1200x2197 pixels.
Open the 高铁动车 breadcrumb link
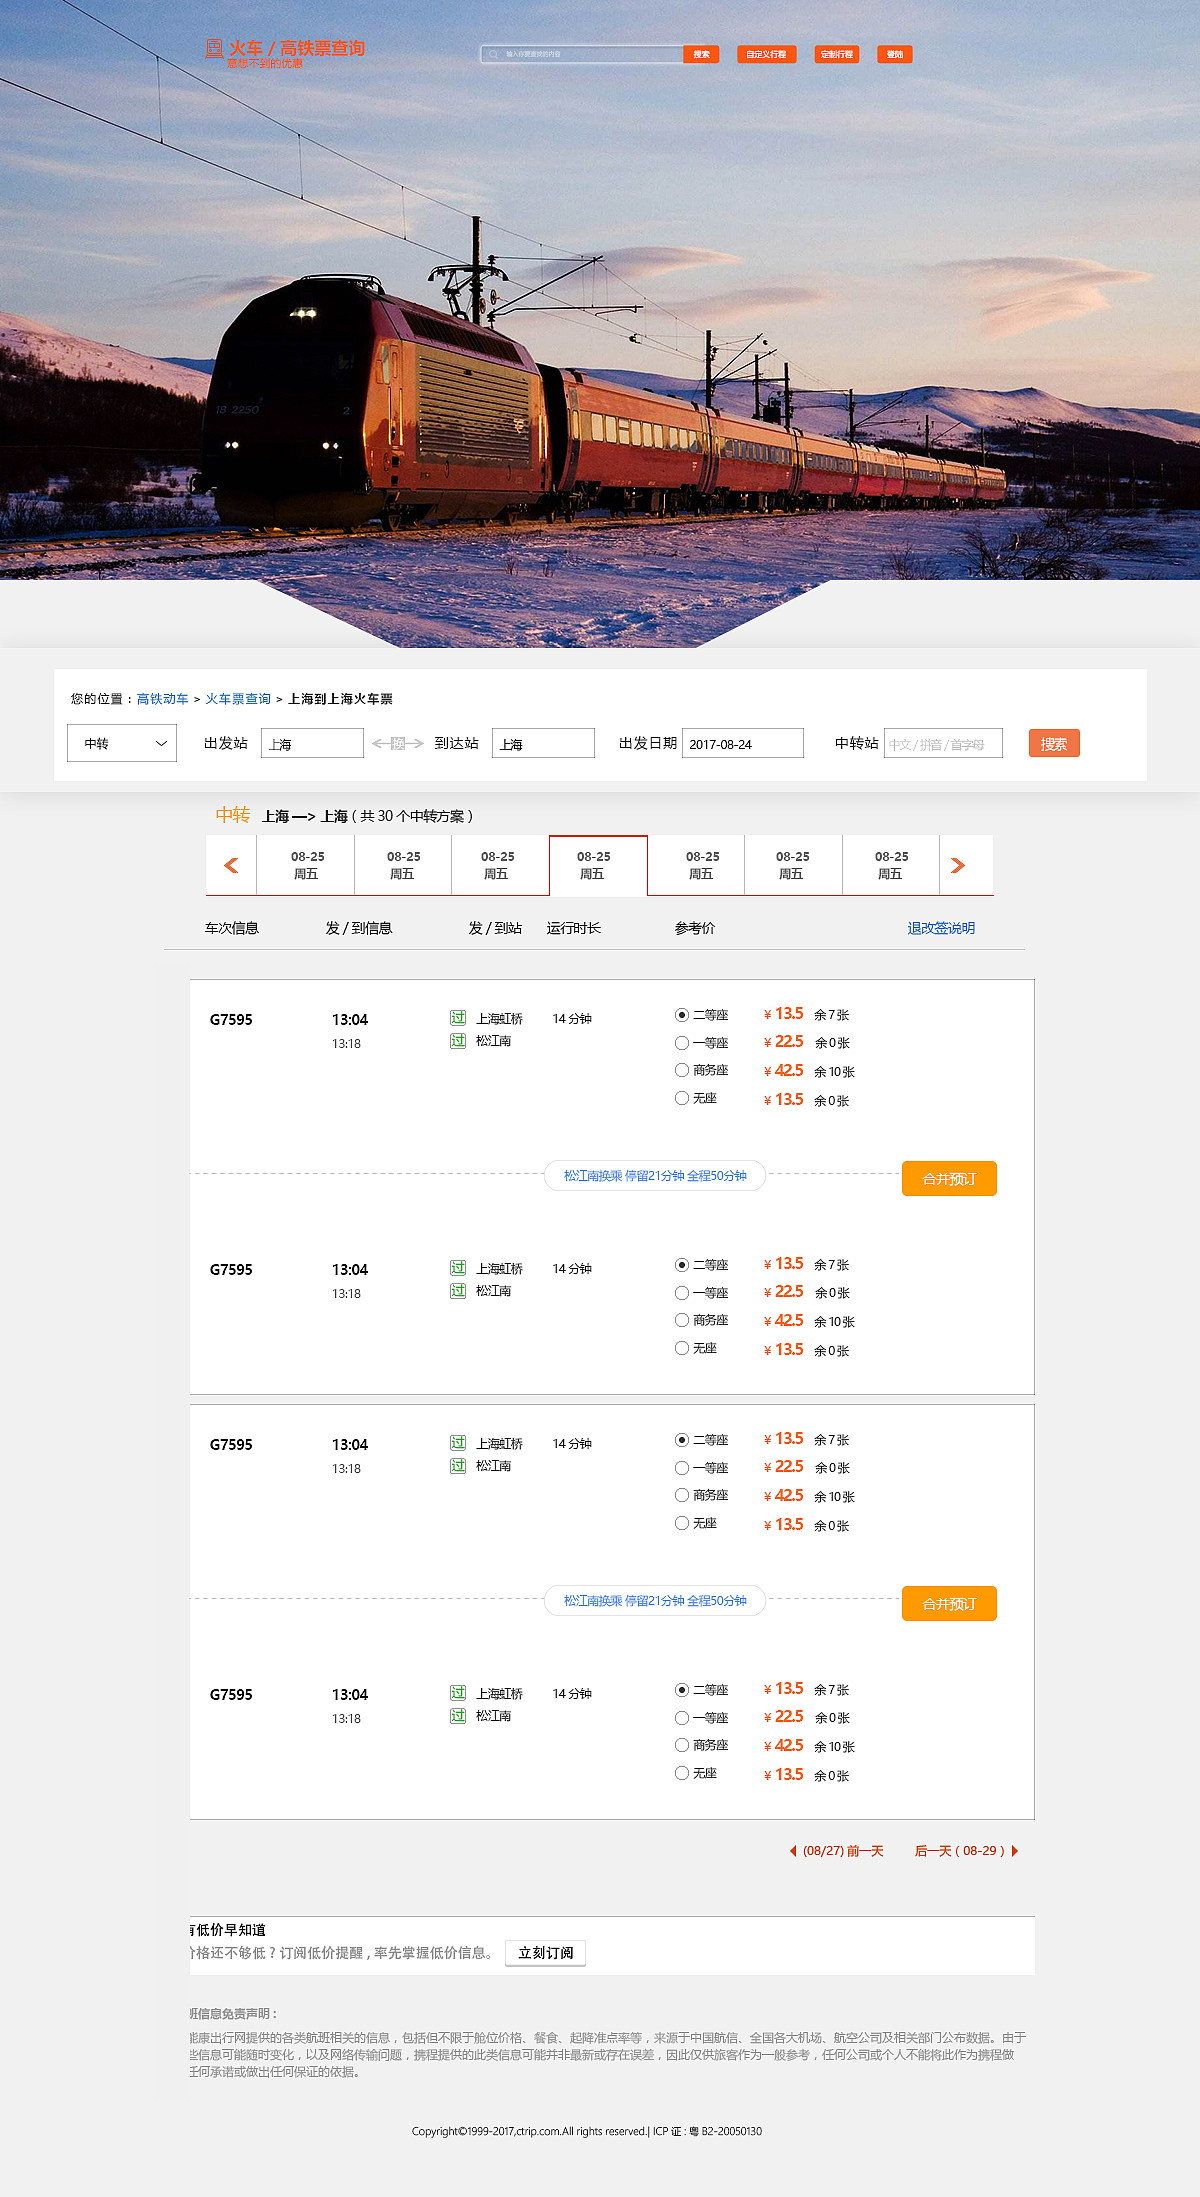point(162,699)
